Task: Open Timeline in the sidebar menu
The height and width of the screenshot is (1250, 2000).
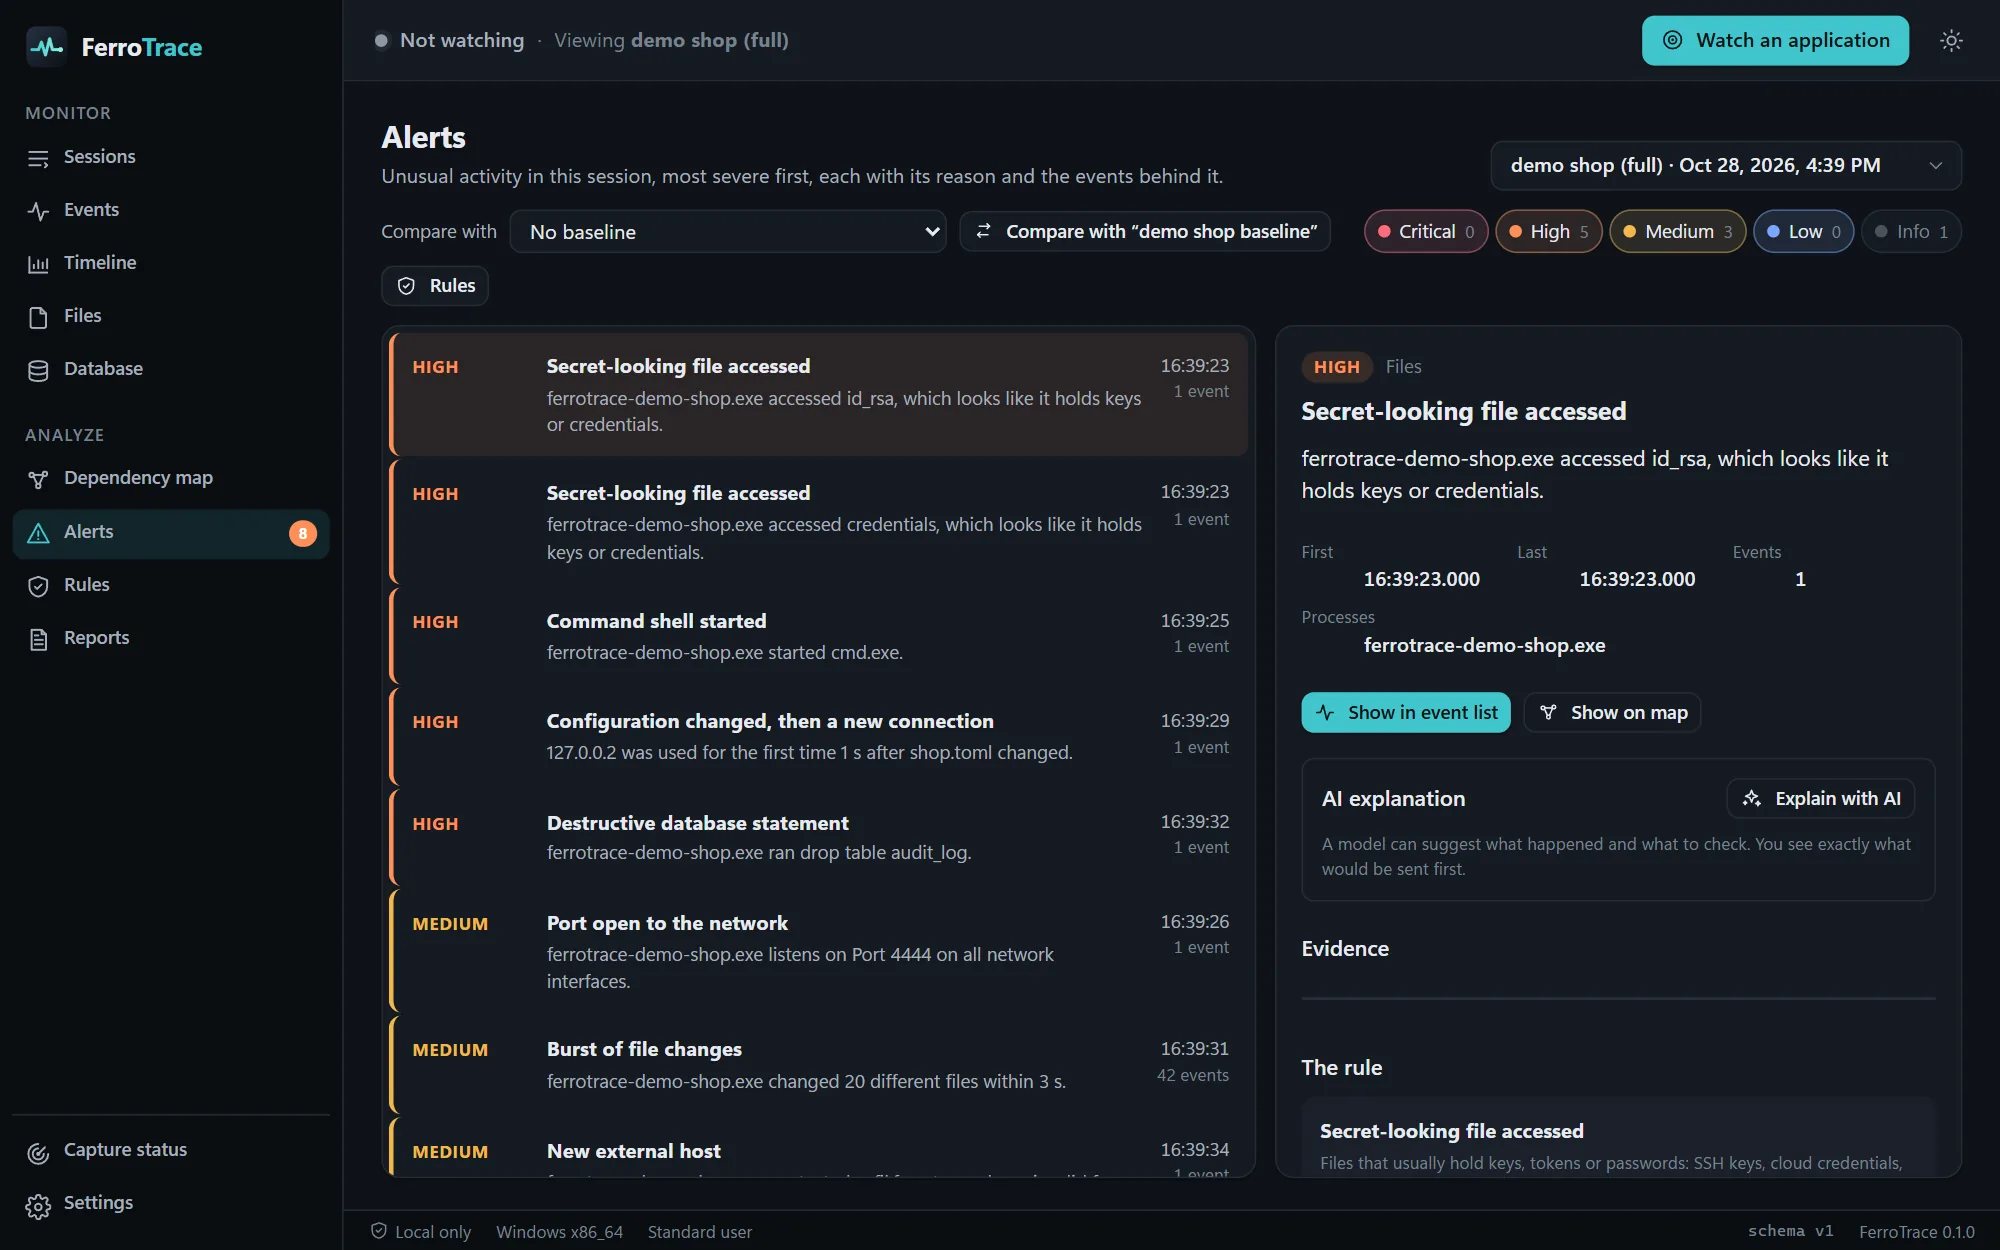Action: [x=171, y=263]
